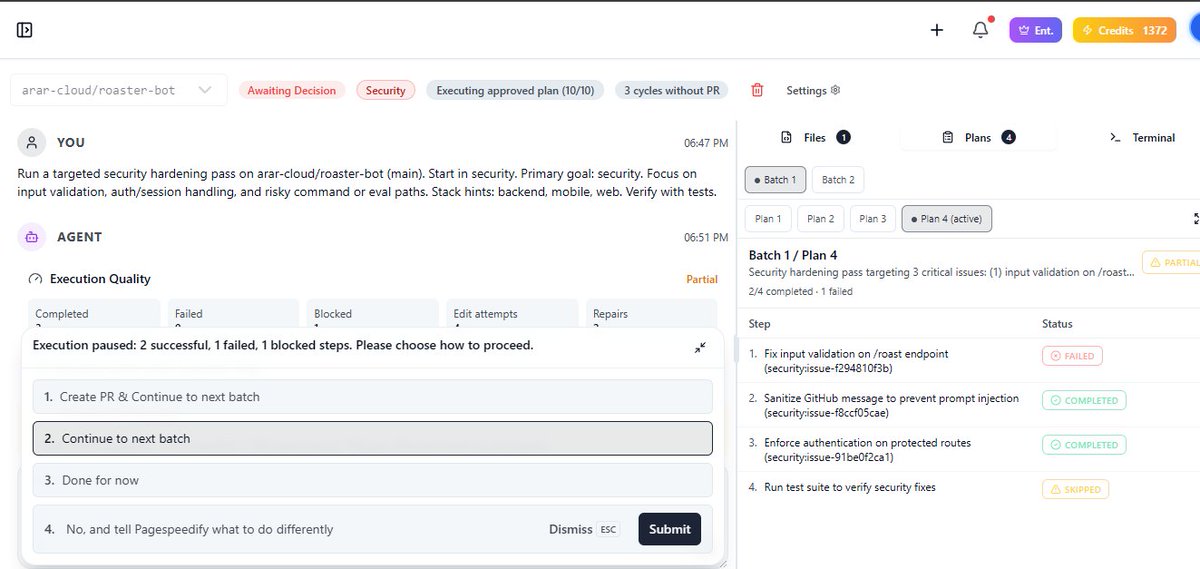1200x569 pixels.
Task: Click the SKIPPED status badge
Action: click(x=1075, y=489)
